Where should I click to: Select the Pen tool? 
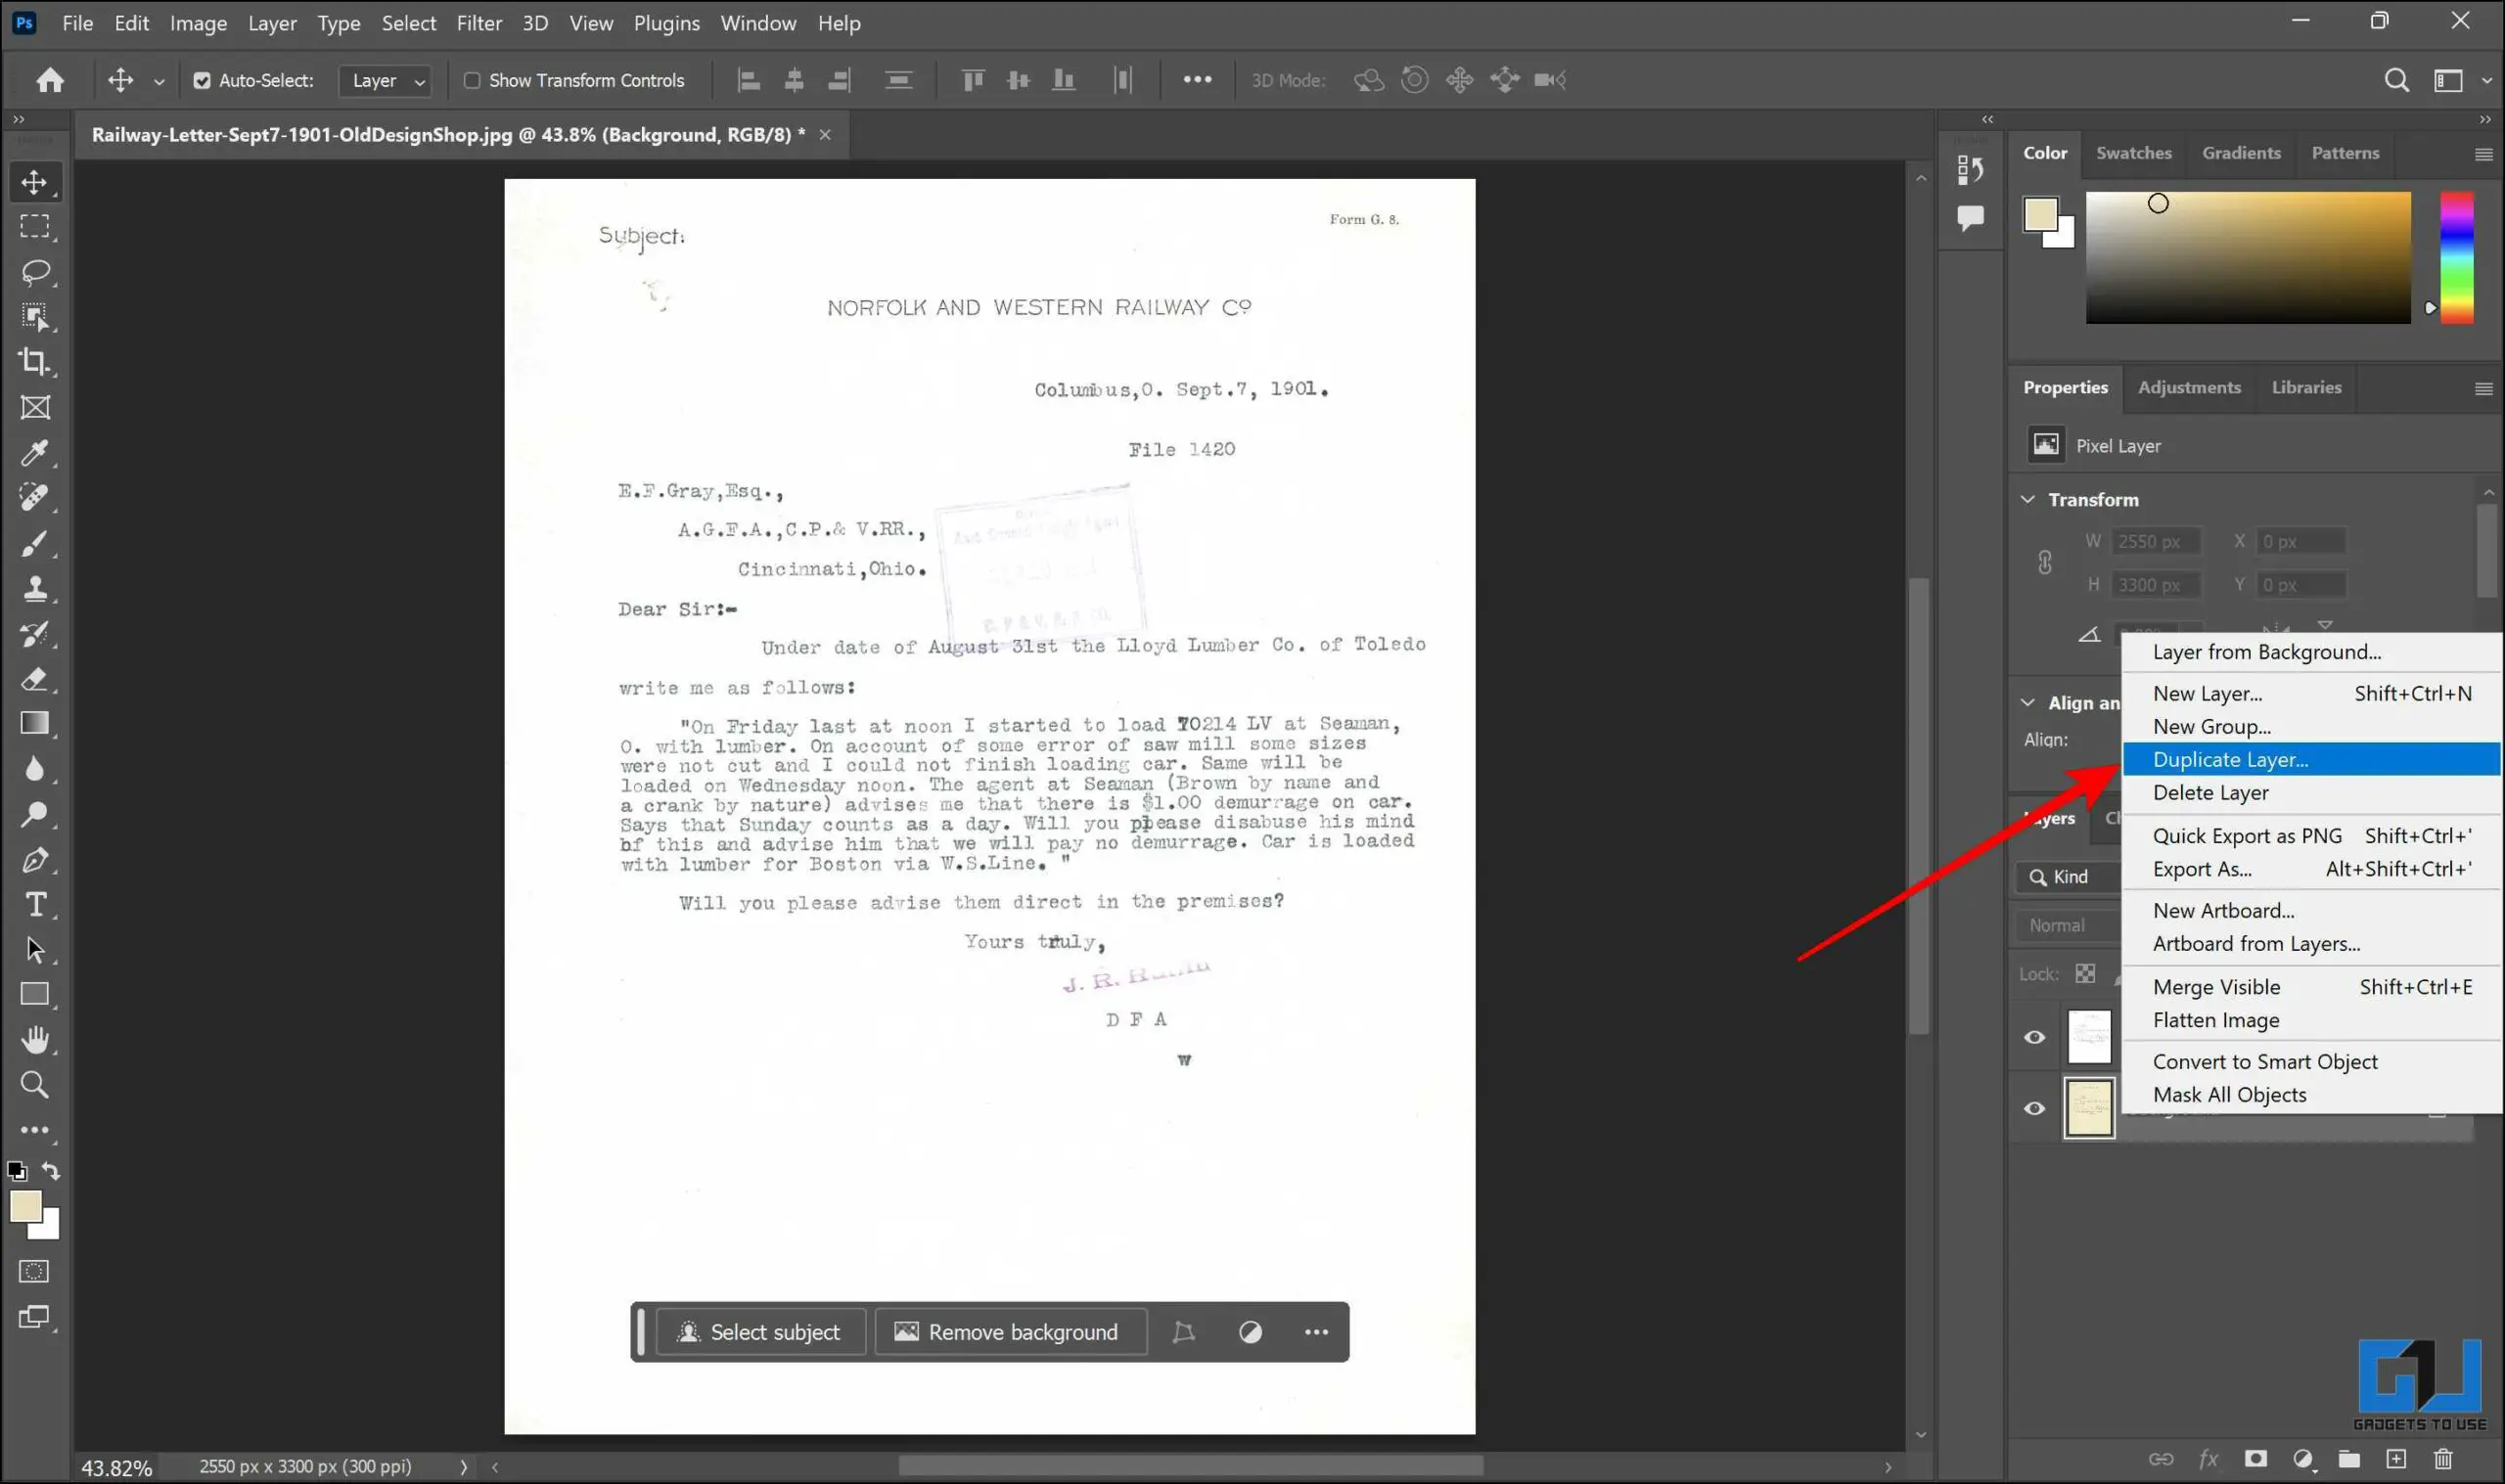[35, 859]
